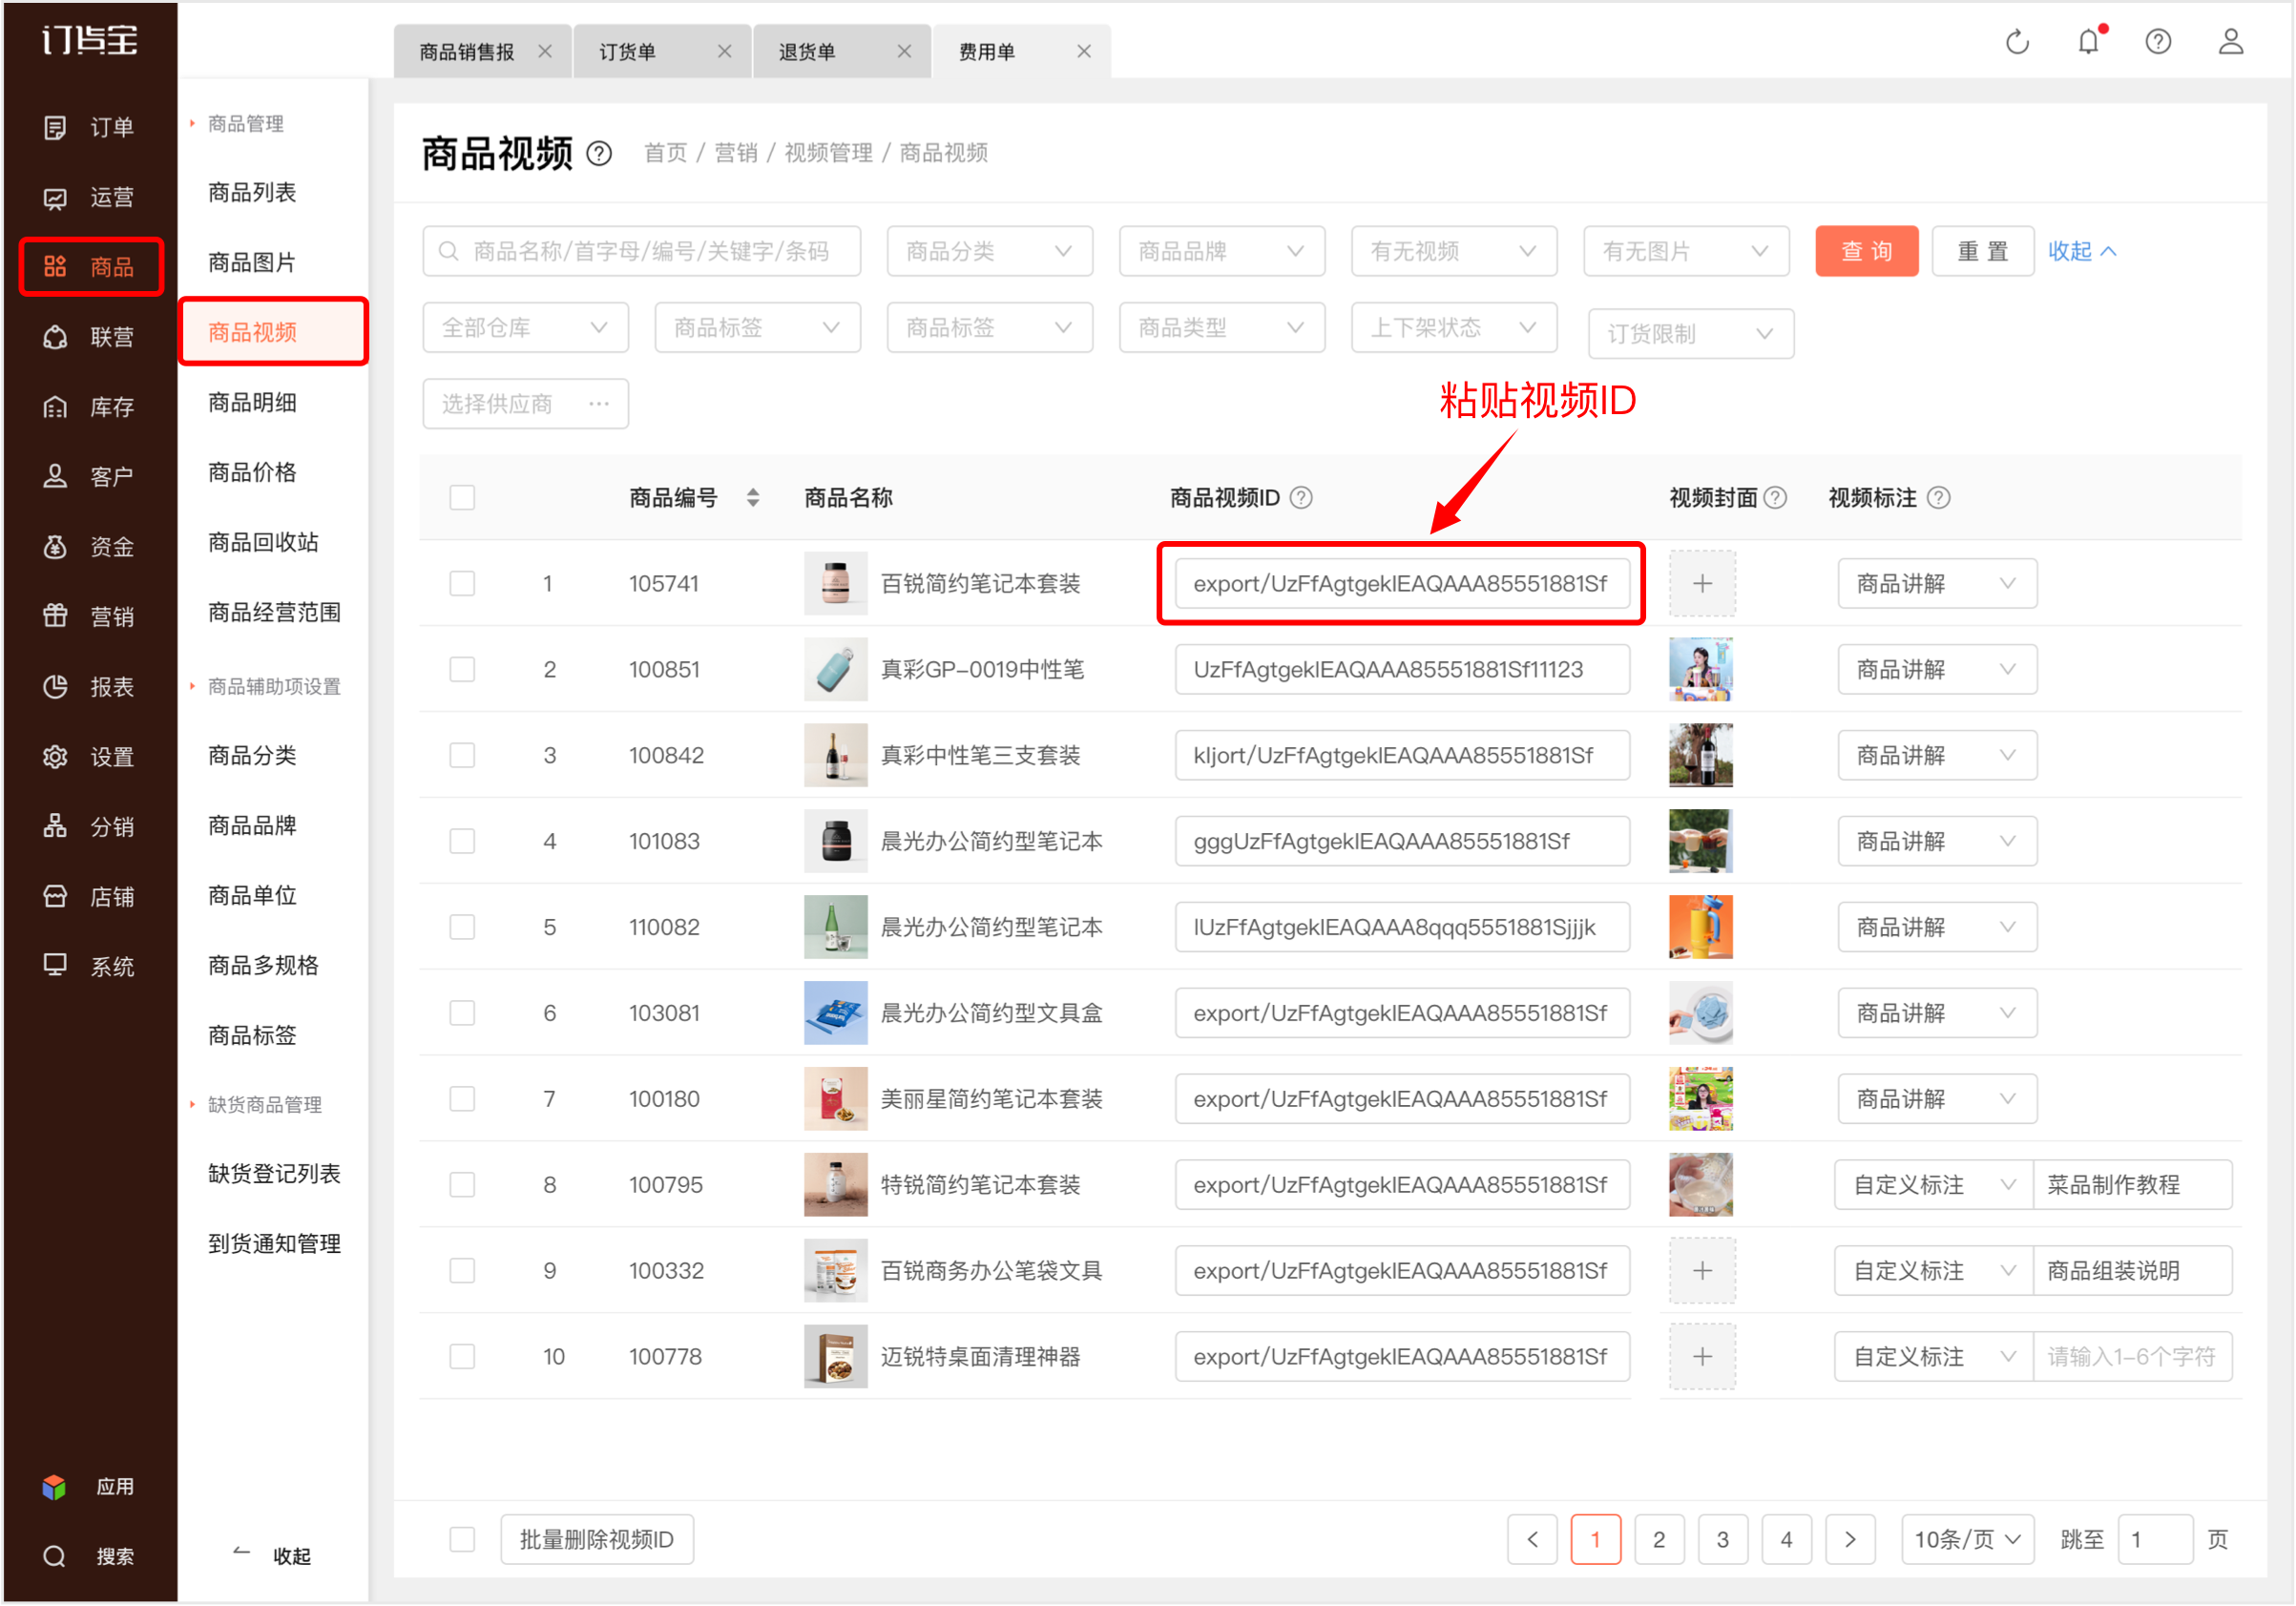Check the row for product 103081
The image size is (2296, 1606).
pos(462,1014)
